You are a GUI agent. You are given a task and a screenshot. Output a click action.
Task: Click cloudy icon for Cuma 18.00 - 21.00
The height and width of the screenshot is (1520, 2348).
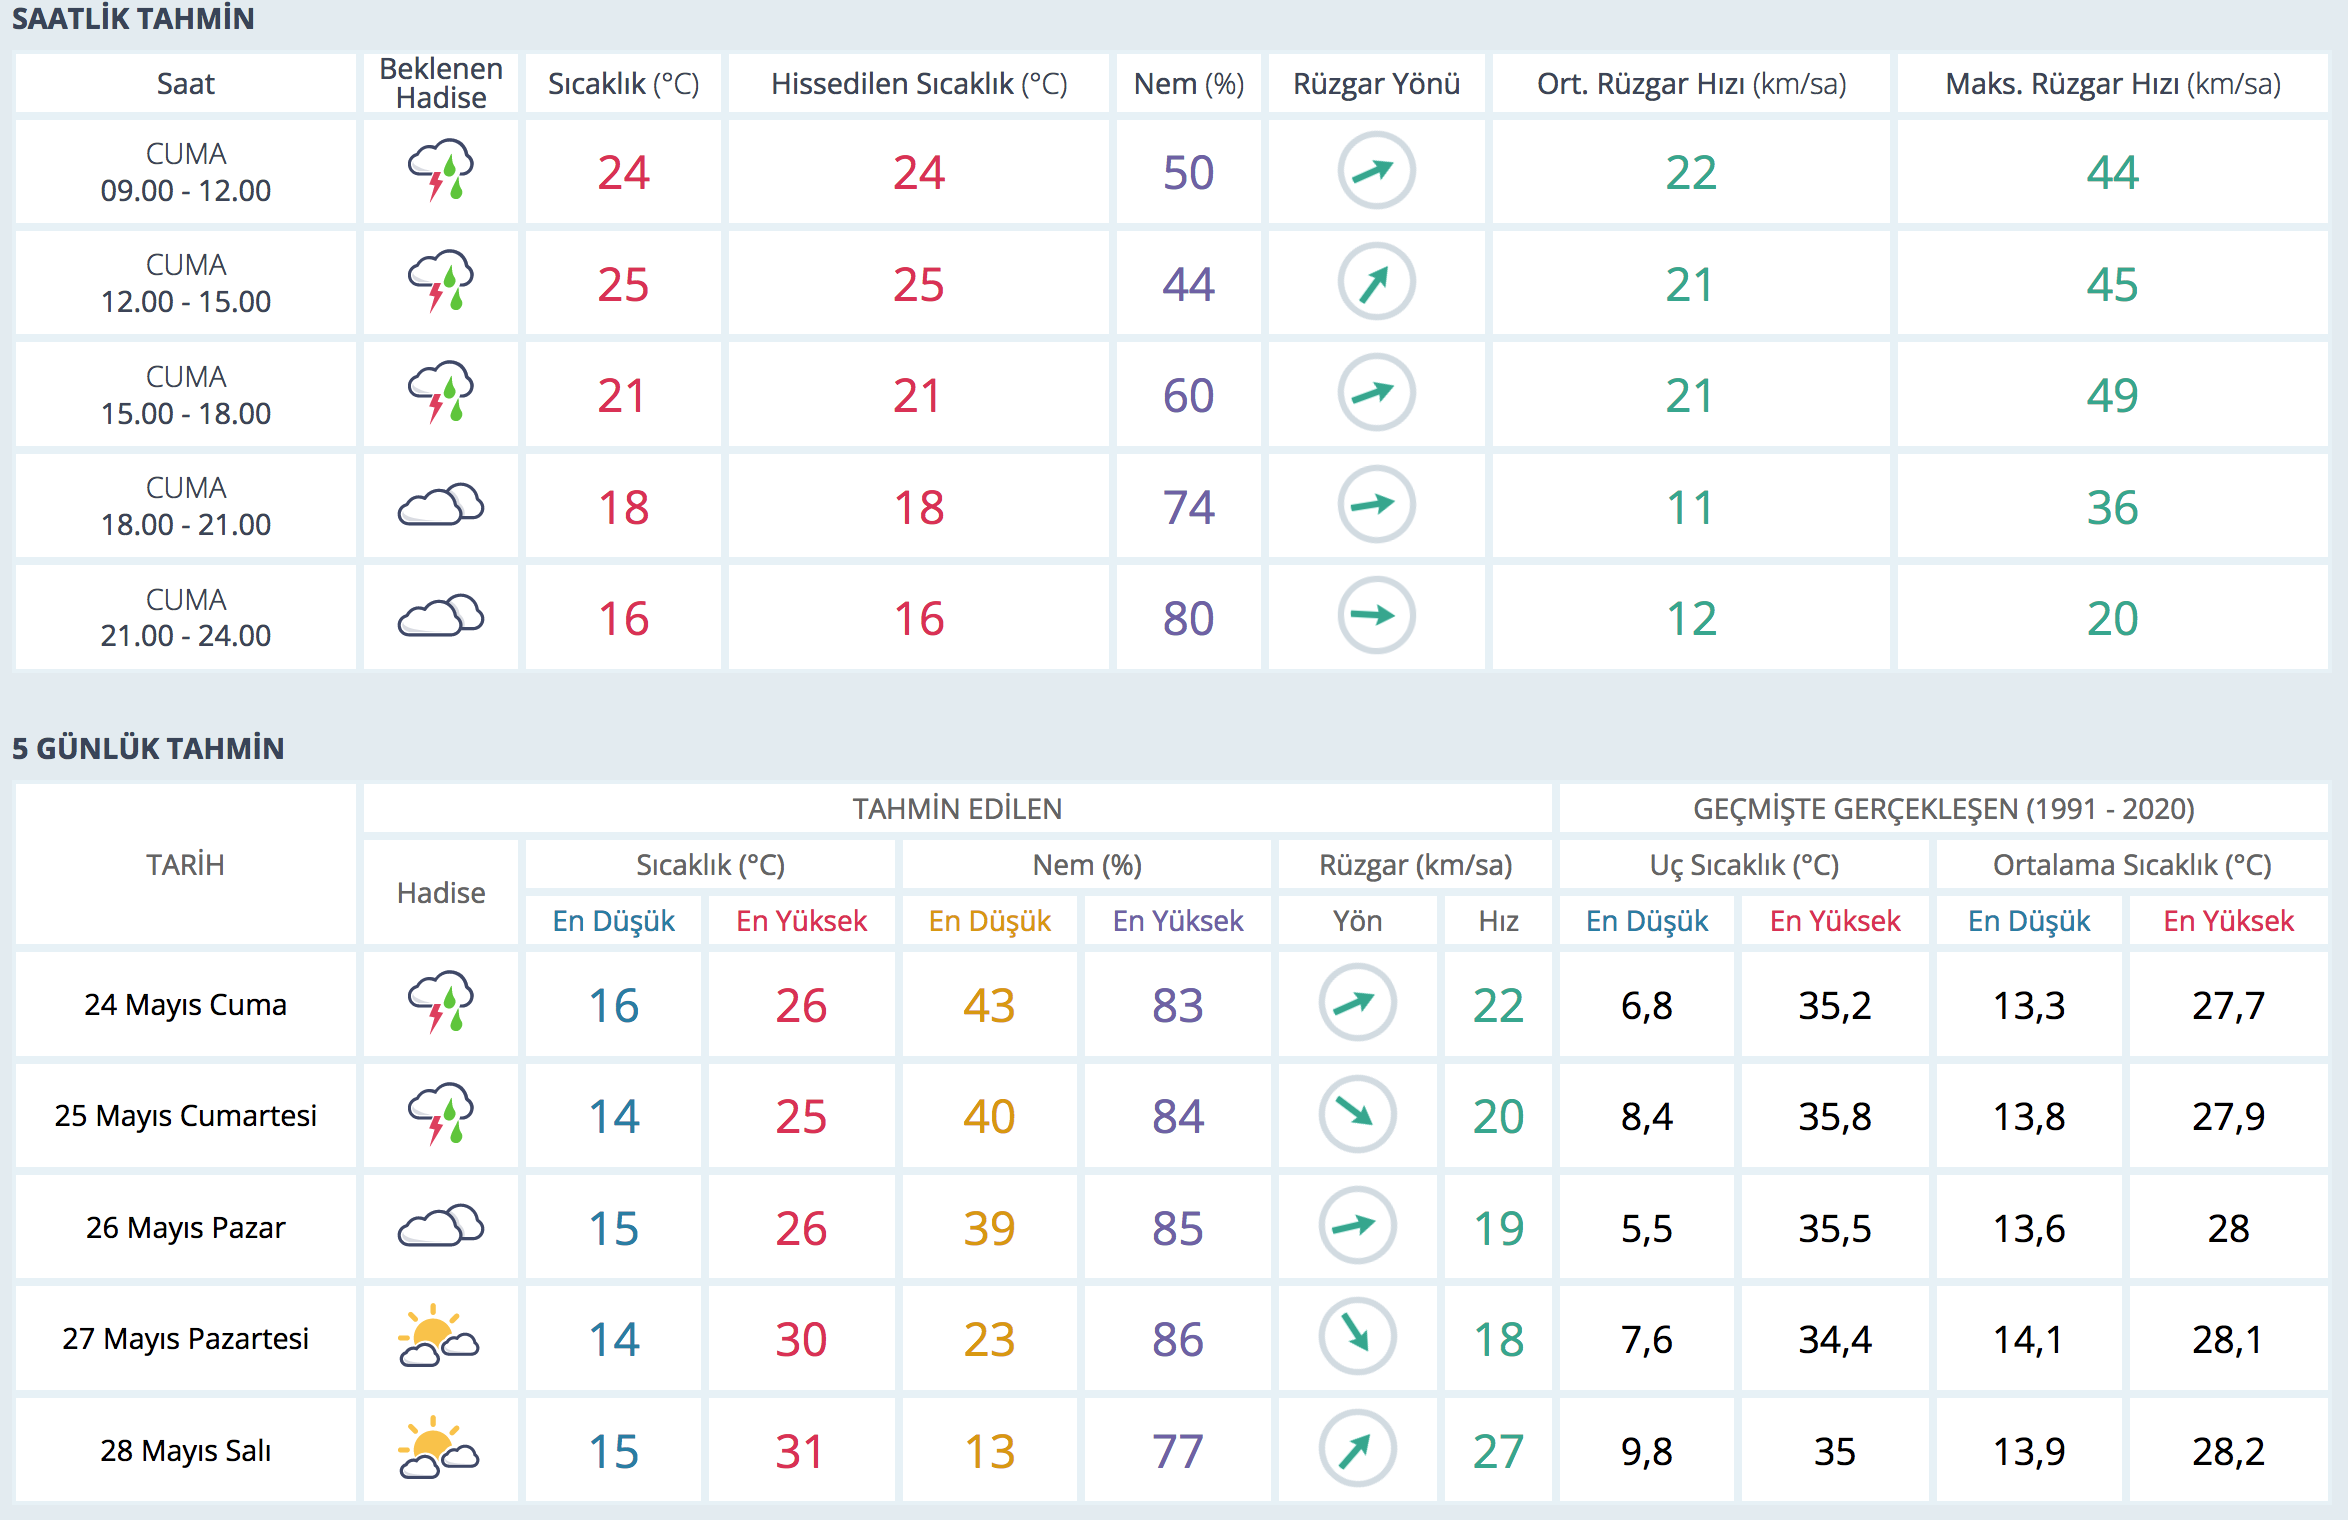point(441,506)
